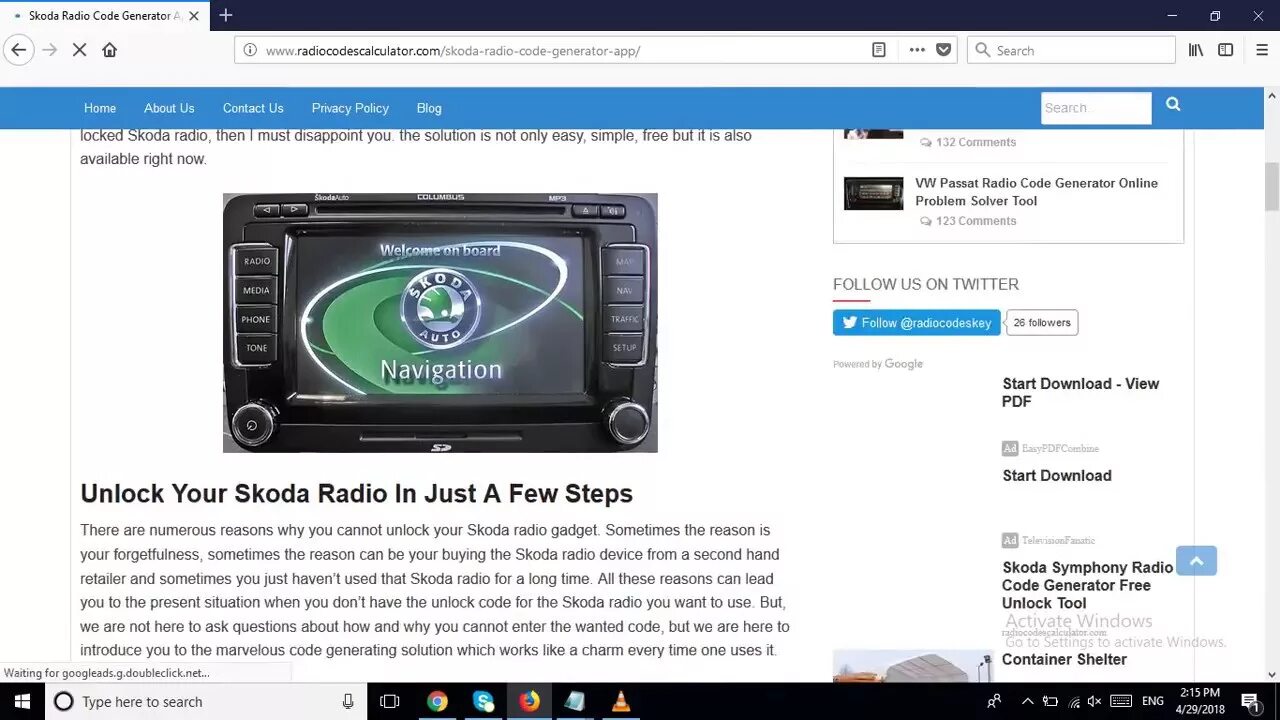Click scrollbar down arrow
The height and width of the screenshot is (720, 1280).
(1272, 674)
